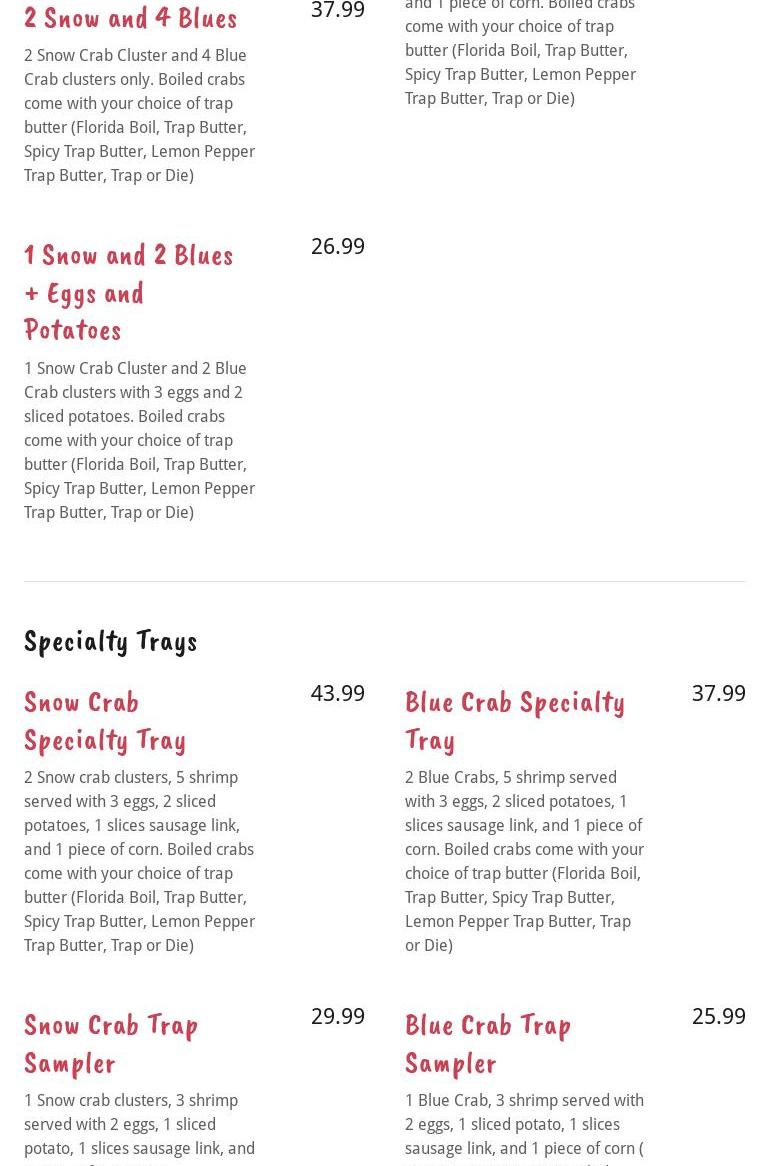Image resolution: width=770 pixels, height=1166 pixels.
Task: Click the 29.99 price
Action: 338,1016
